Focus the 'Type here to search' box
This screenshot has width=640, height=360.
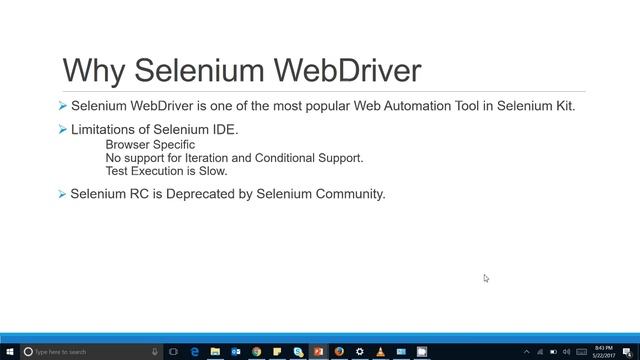point(92,351)
